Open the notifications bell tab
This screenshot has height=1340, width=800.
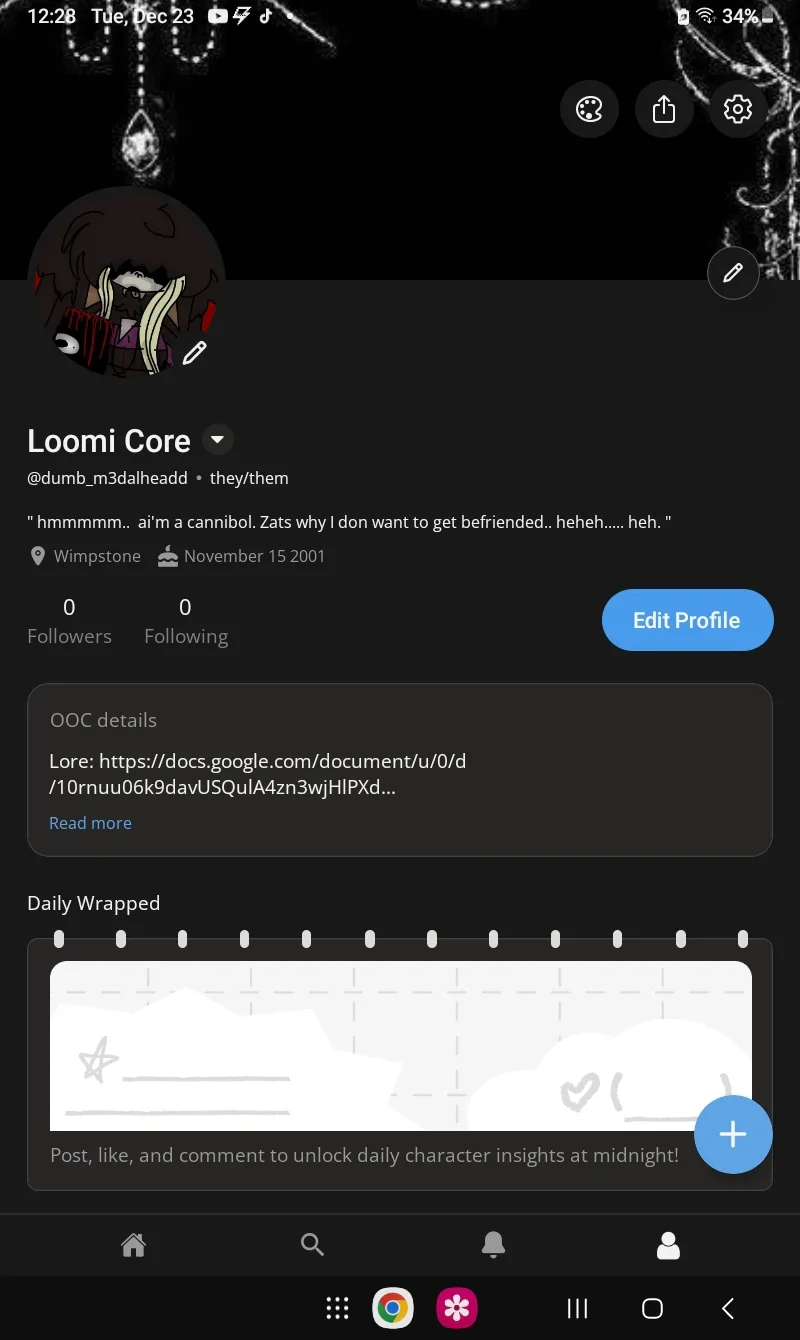pos(493,1245)
